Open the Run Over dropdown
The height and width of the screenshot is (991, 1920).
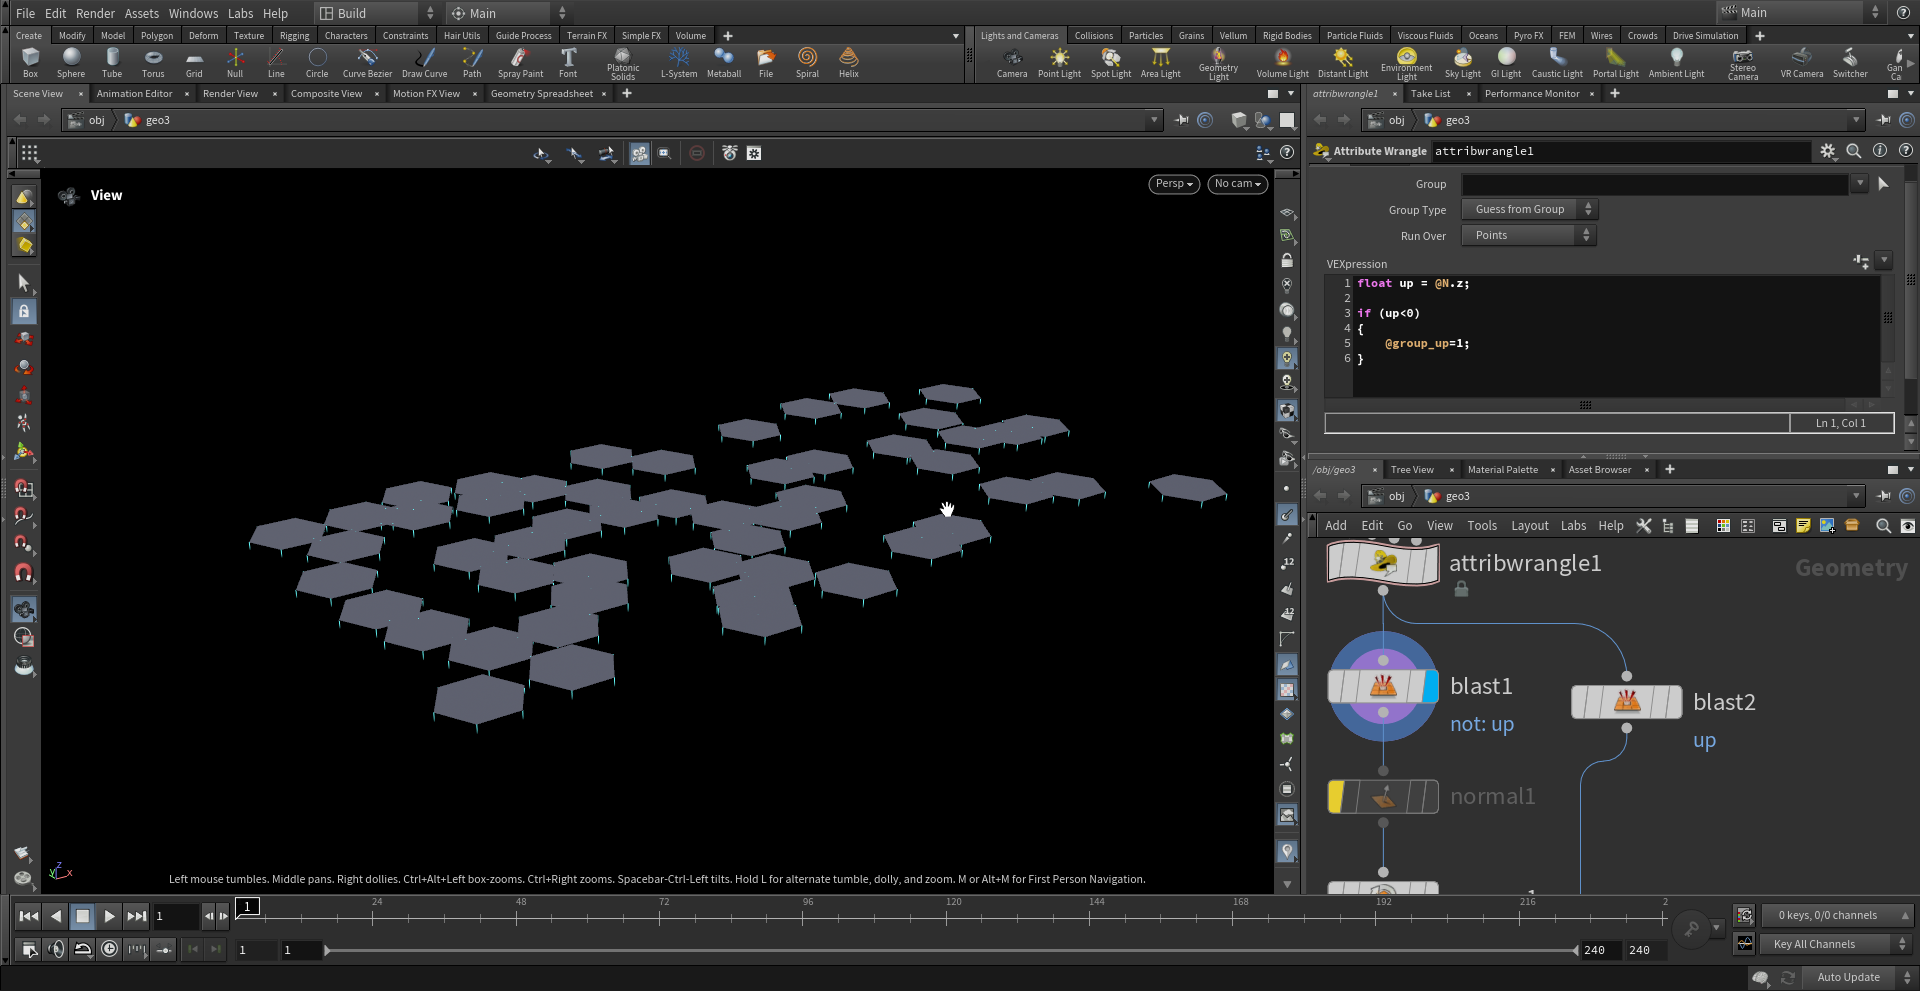coord(1529,235)
